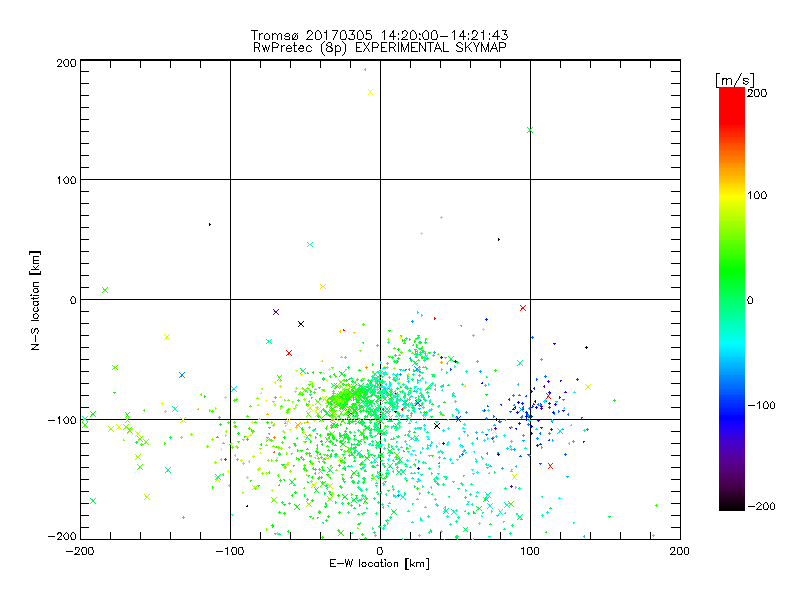
Task: Click the green middle of the color bar
Action: pos(732,299)
